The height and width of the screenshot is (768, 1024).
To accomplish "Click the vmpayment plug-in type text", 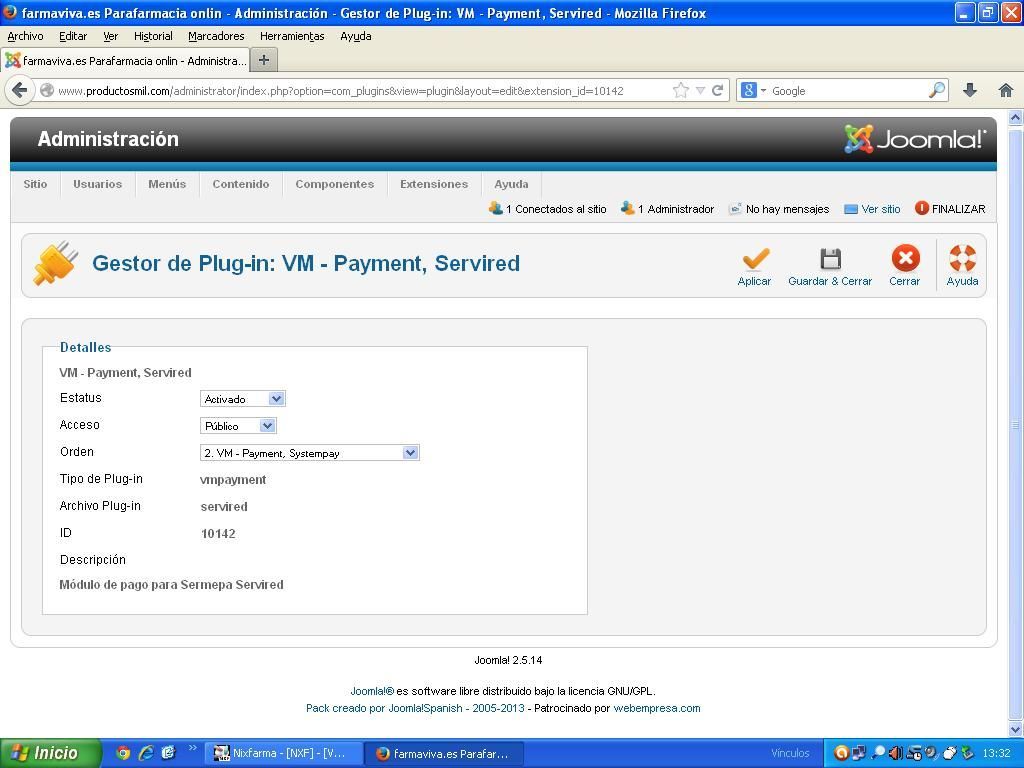I will tap(233, 480).
